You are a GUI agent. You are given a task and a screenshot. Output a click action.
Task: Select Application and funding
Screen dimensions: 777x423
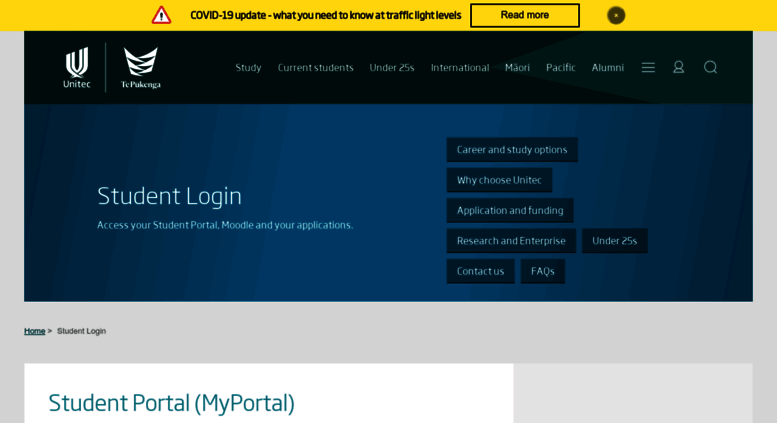(510, 211)
